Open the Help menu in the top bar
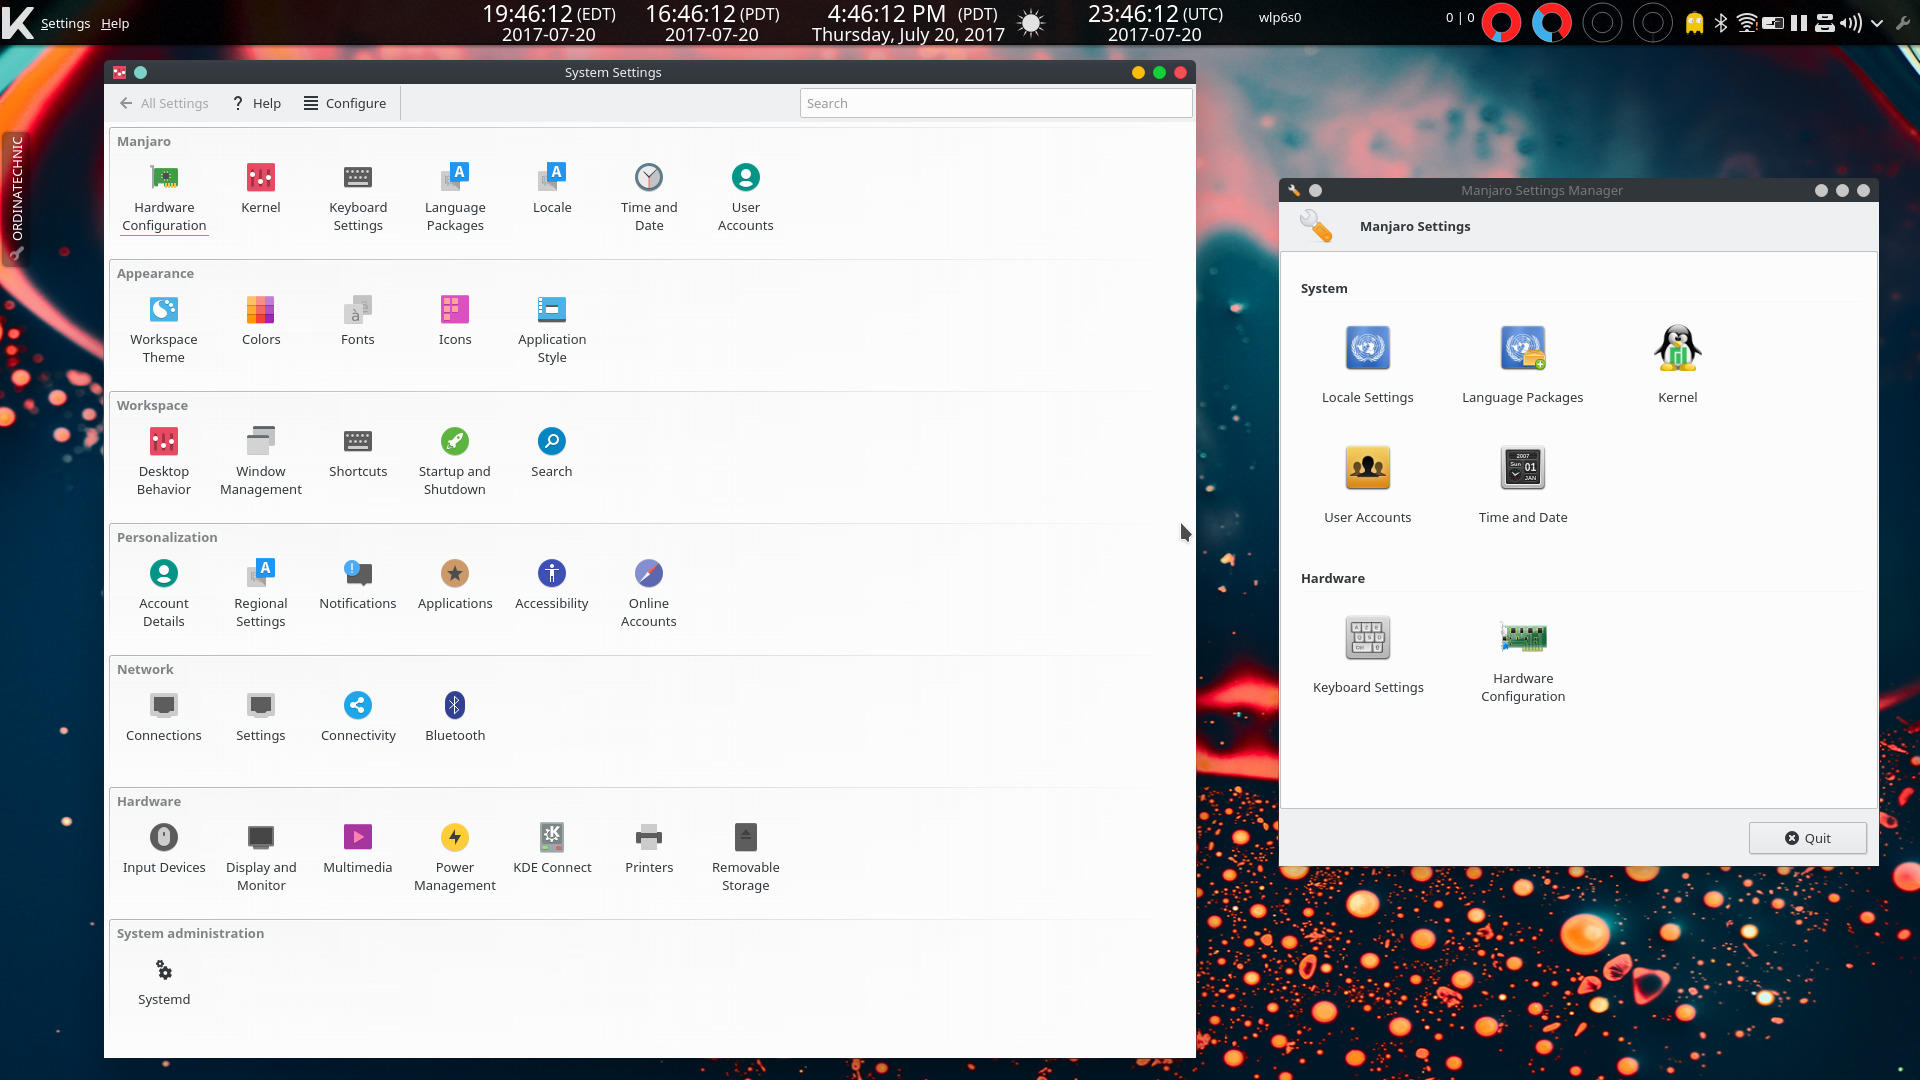The image size is (1920, 1080). [115, 23]
